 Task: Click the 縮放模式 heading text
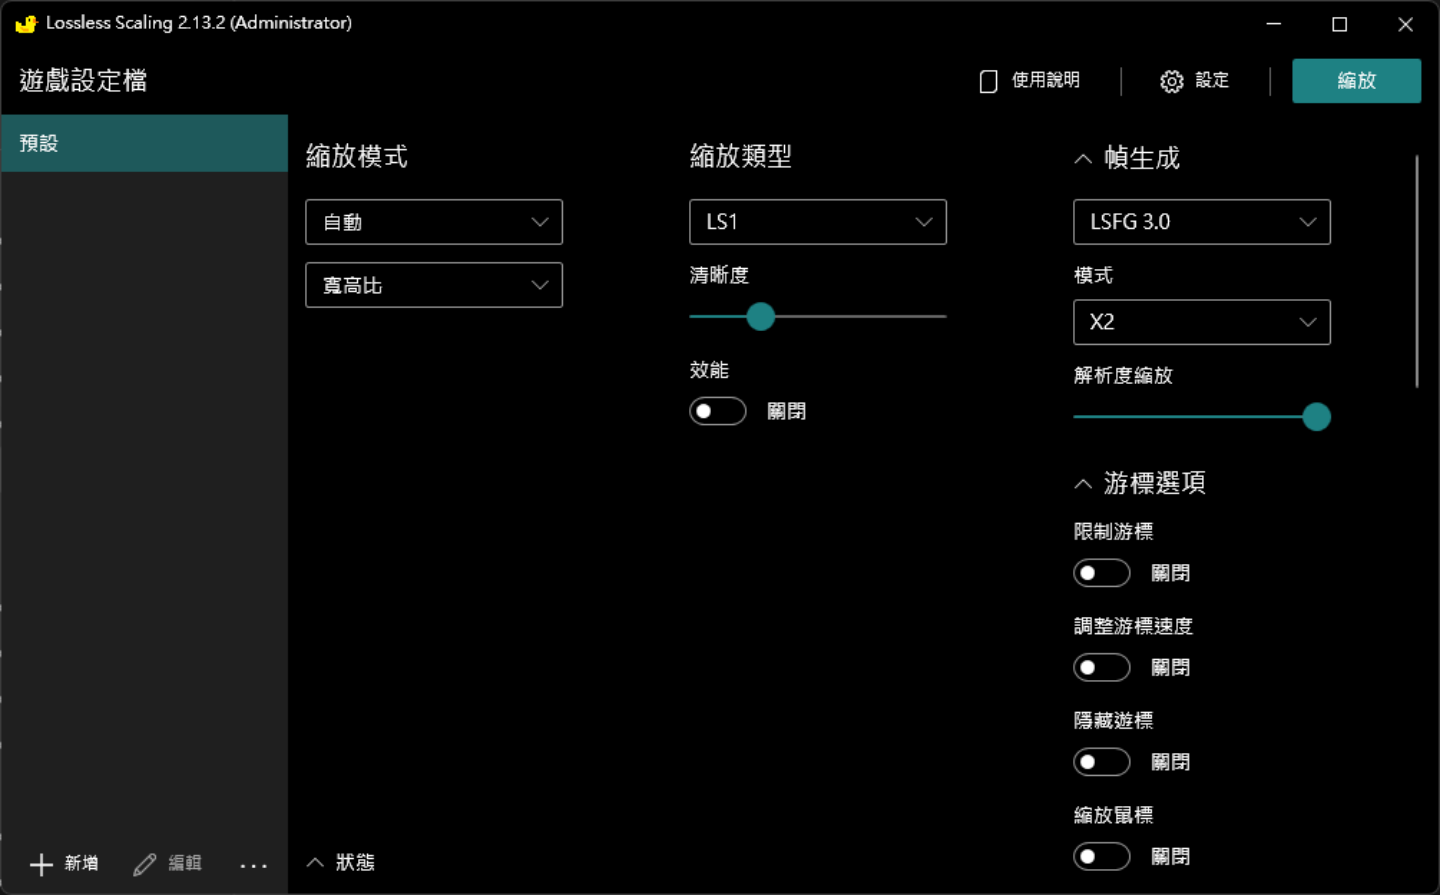point(357,157)
